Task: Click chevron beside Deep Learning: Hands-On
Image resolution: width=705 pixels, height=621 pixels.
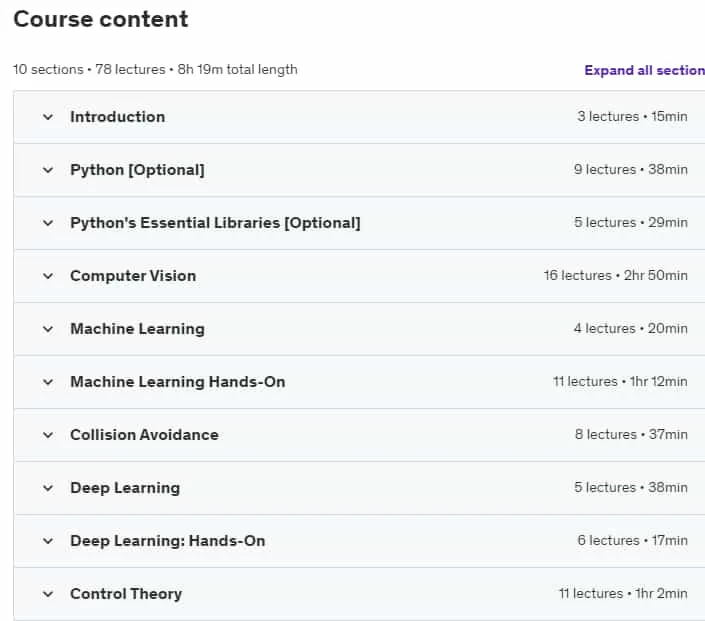Action: pyautogui.click(x=48, y=541)
